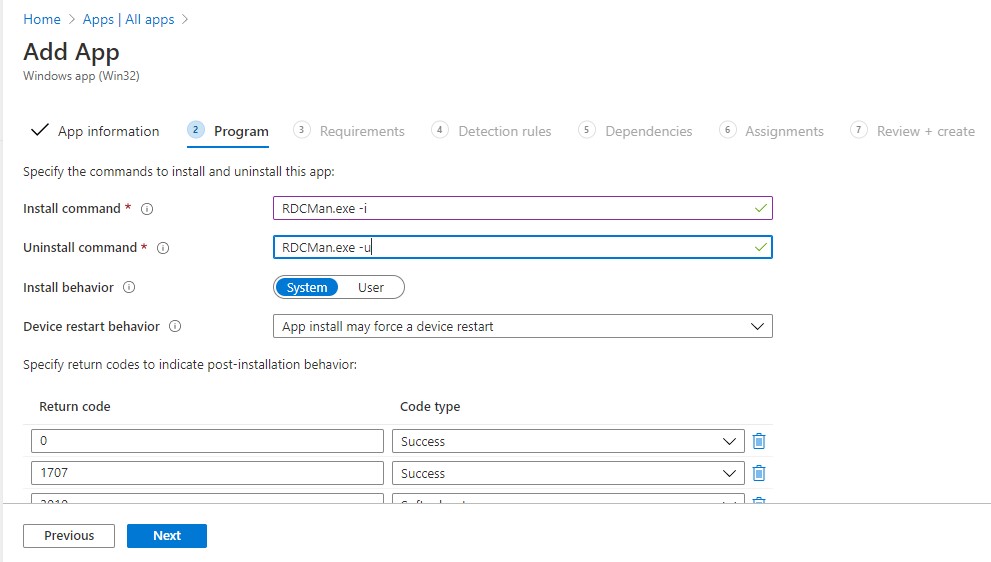Screen dimensions: 991x562
Task: Delete the return code 0 row
Action: point(759,441)
